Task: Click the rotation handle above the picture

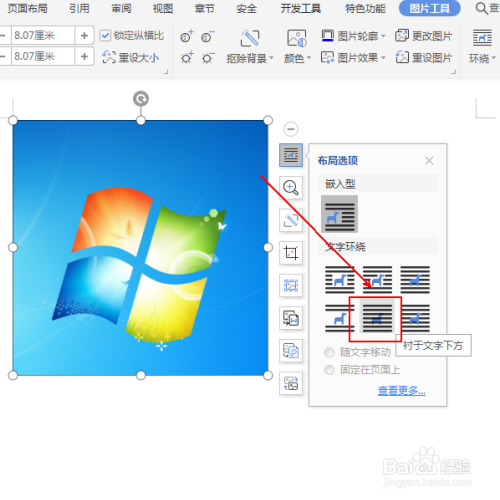Action: tap(141, 99)
